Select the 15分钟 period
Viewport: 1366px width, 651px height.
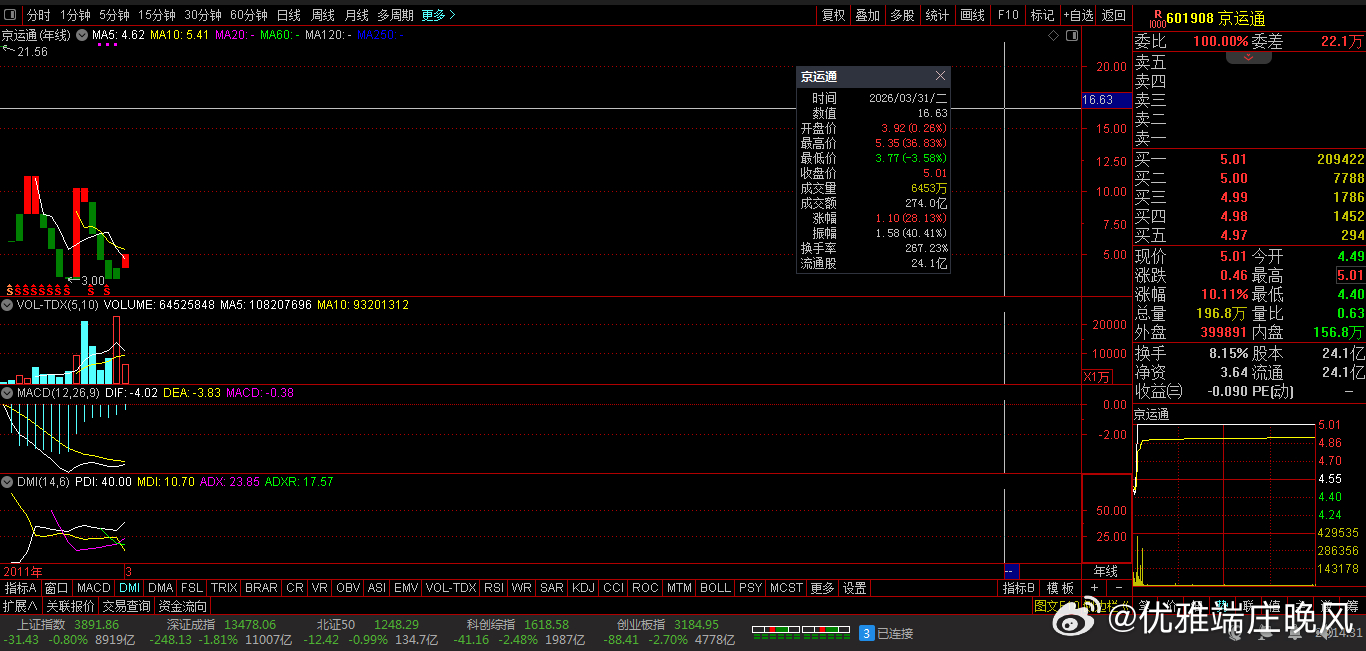[157, 15]
